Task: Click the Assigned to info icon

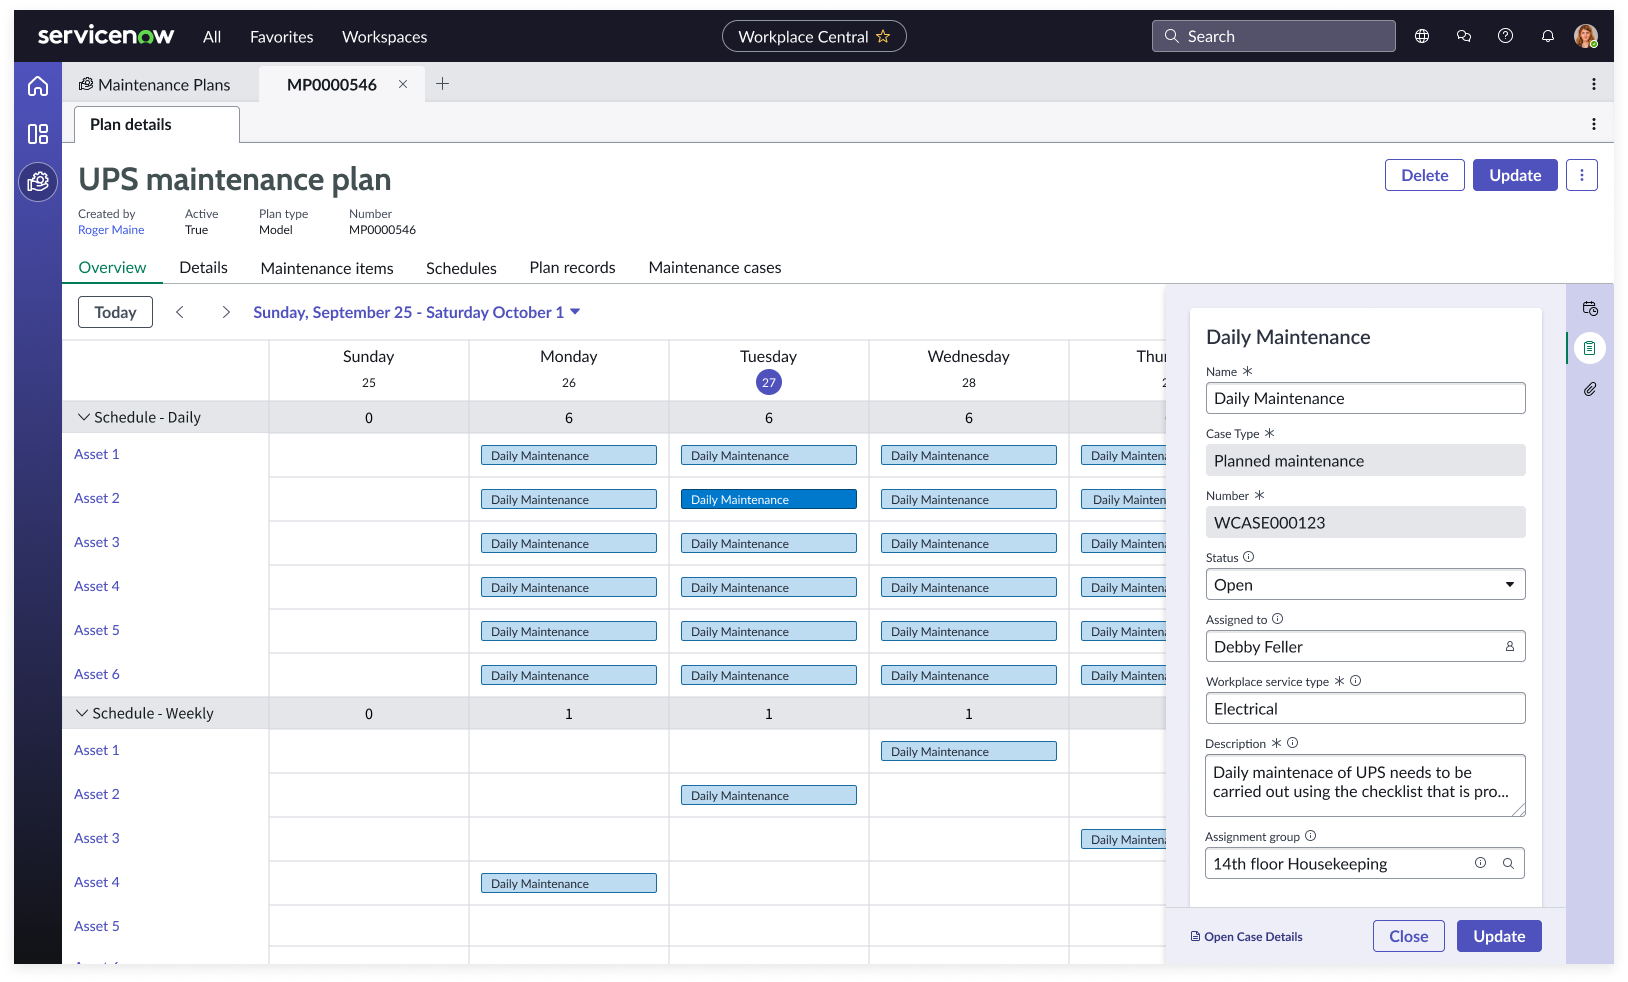Action: click(1277, 619)
